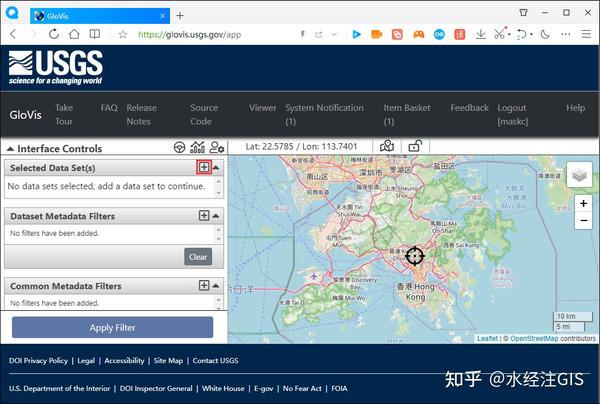Image resolution: width=600 pixels, height=404 pixels.
Task: Open the Legal footer link
Action: (86, 360)
